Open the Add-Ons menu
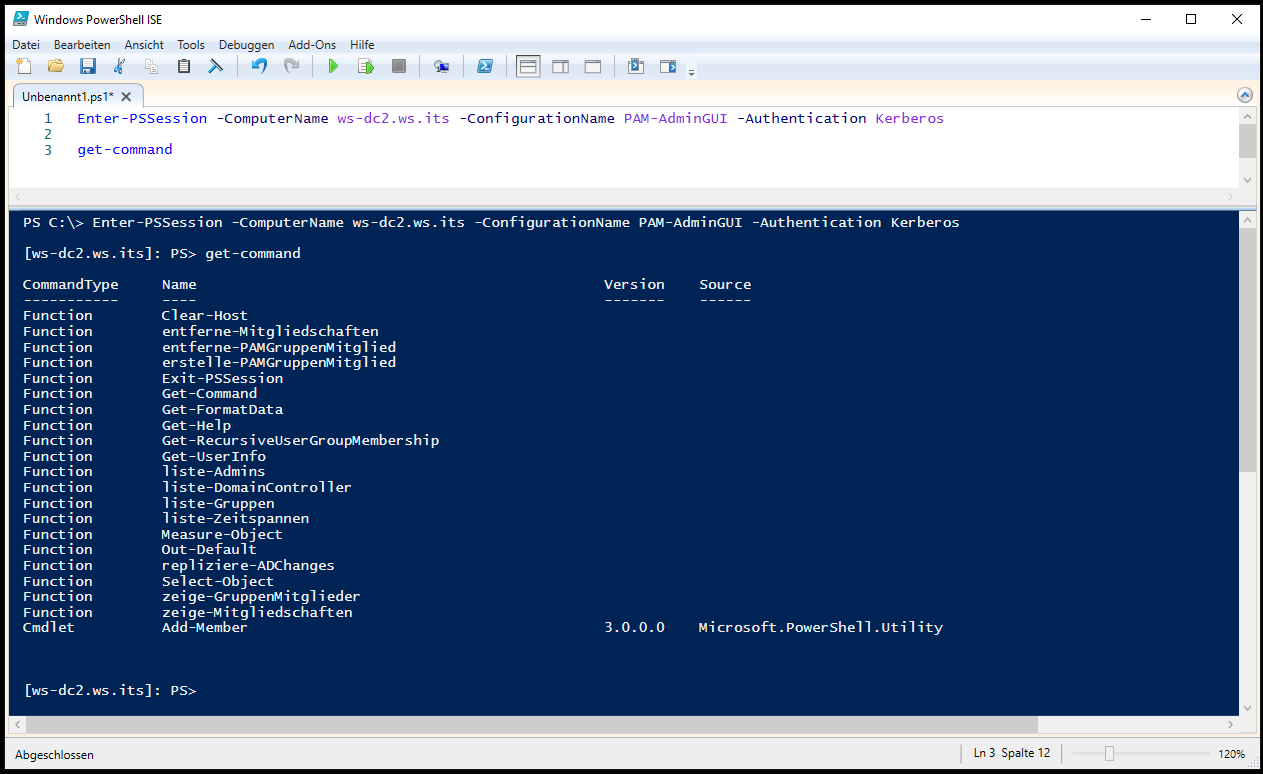The height and width of the screenshot is (774, 1263). click(312, 45)
